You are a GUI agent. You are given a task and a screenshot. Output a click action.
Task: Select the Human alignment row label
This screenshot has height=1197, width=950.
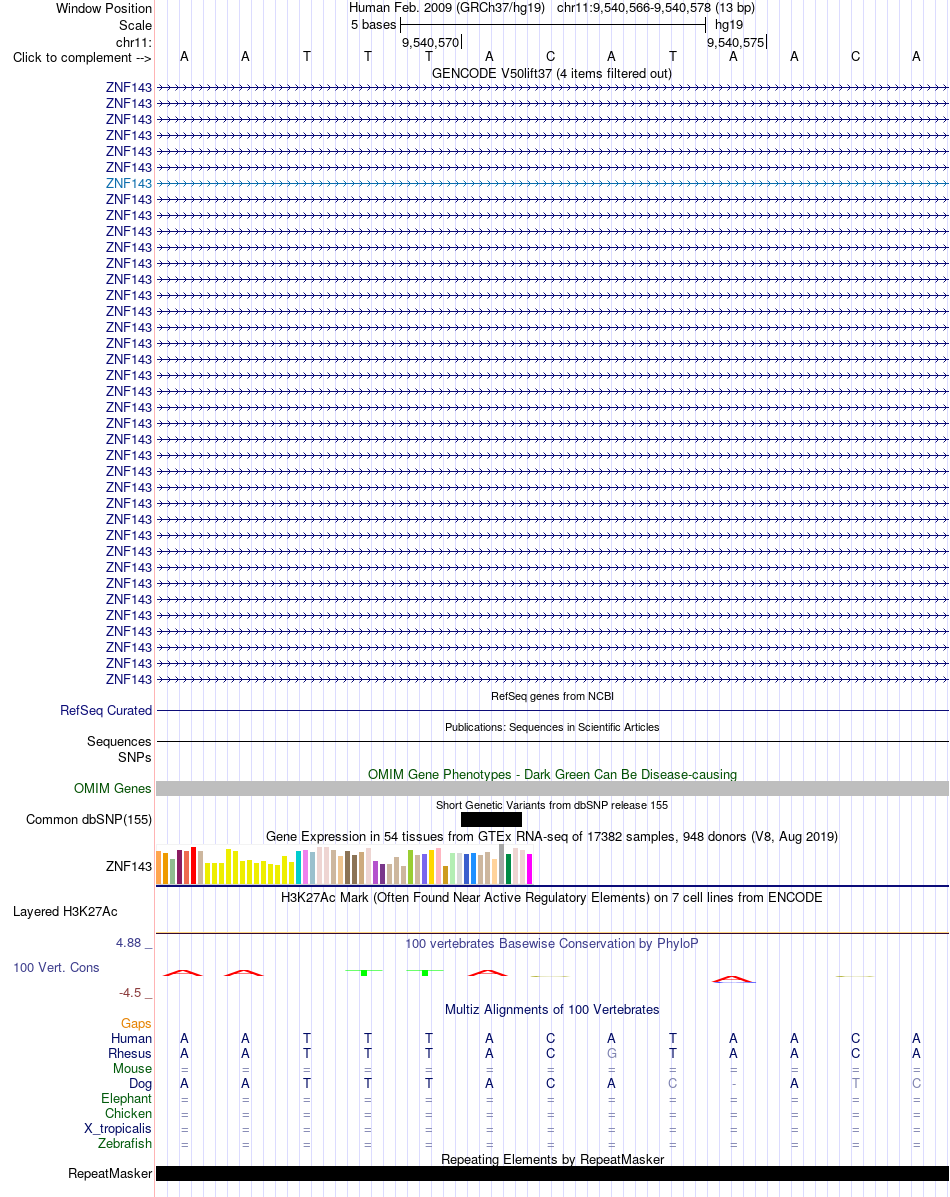pyautogui.click(x=131, y=1039)
